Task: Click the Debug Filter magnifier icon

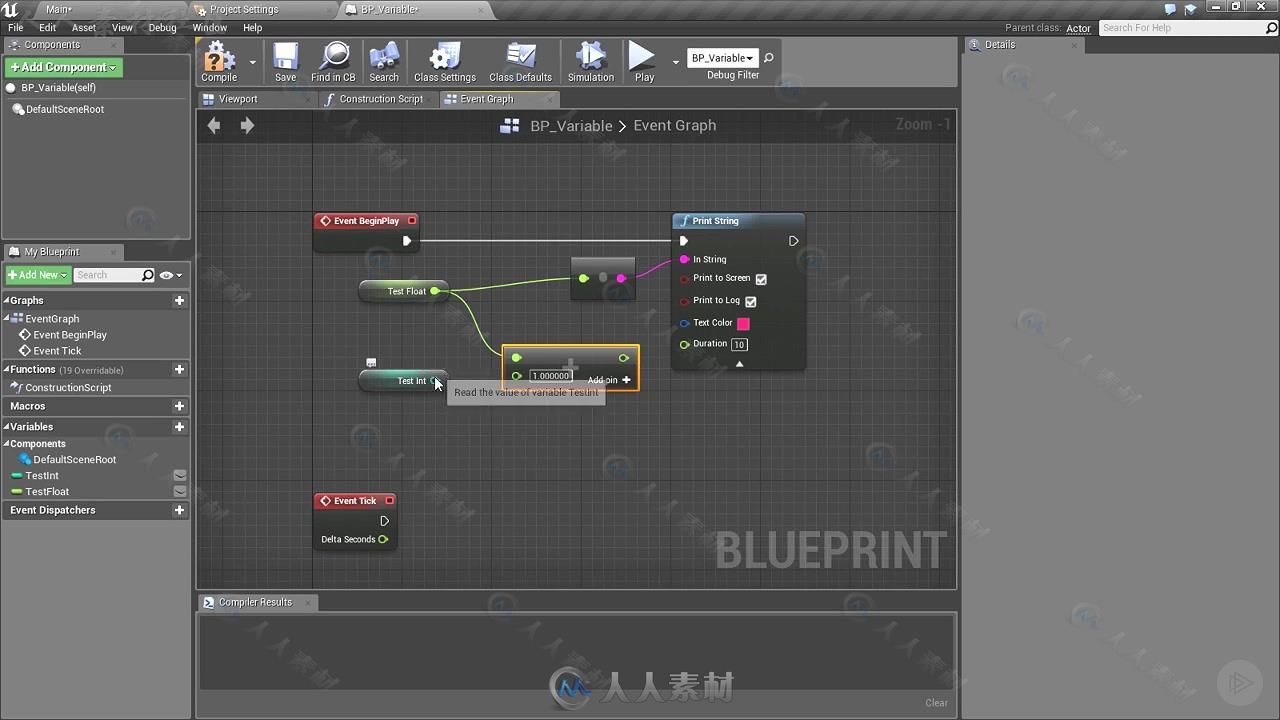Action: [769, 58]
